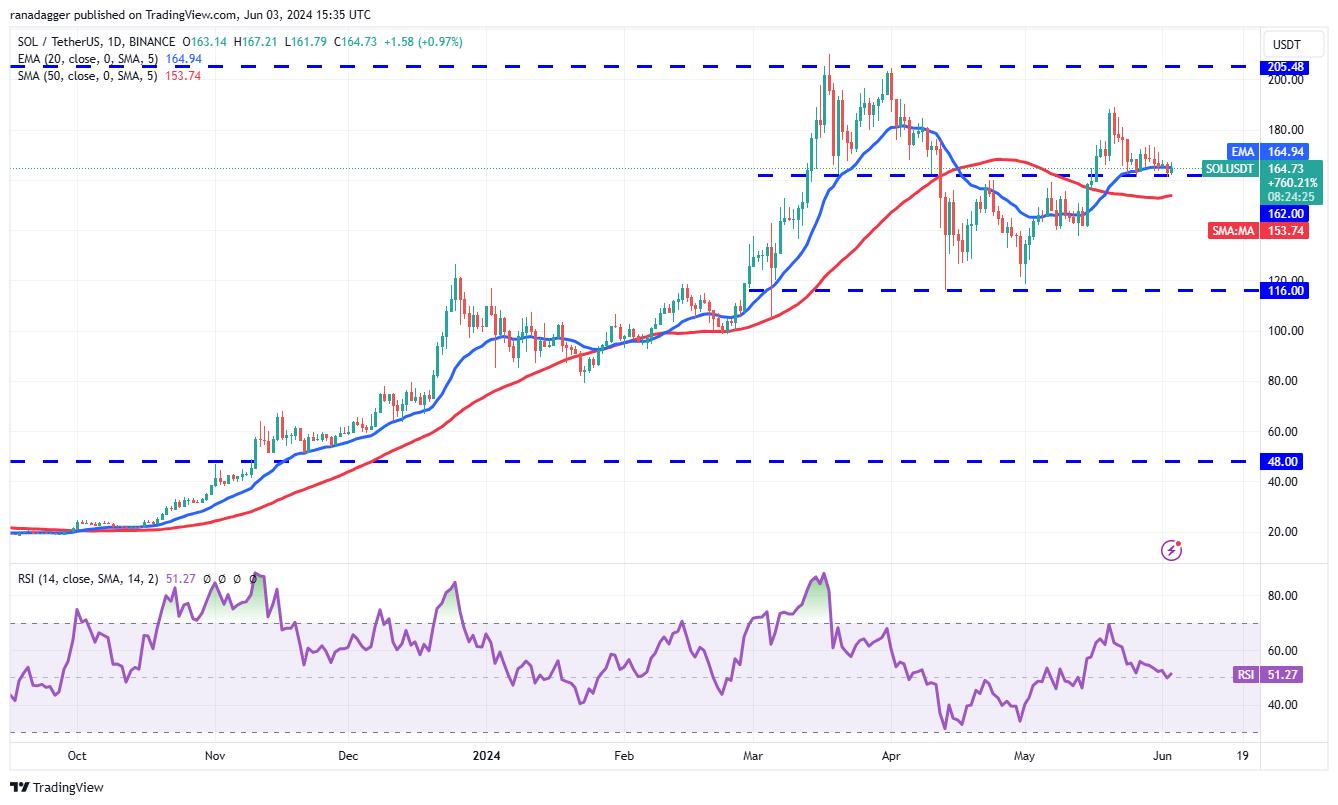Click the 48.00 support level label
This screenshot has height=805, width=1338.
[x=1284, y=461]
